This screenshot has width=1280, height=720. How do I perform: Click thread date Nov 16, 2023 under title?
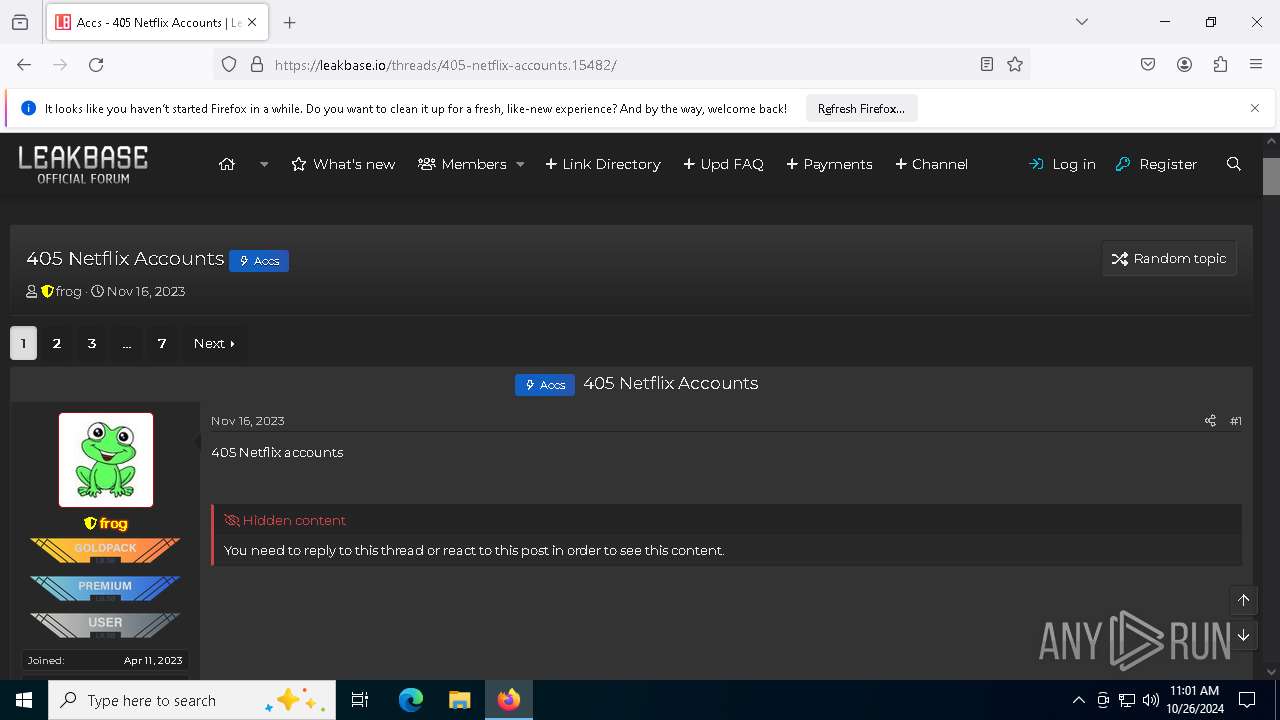pos(146,292)
